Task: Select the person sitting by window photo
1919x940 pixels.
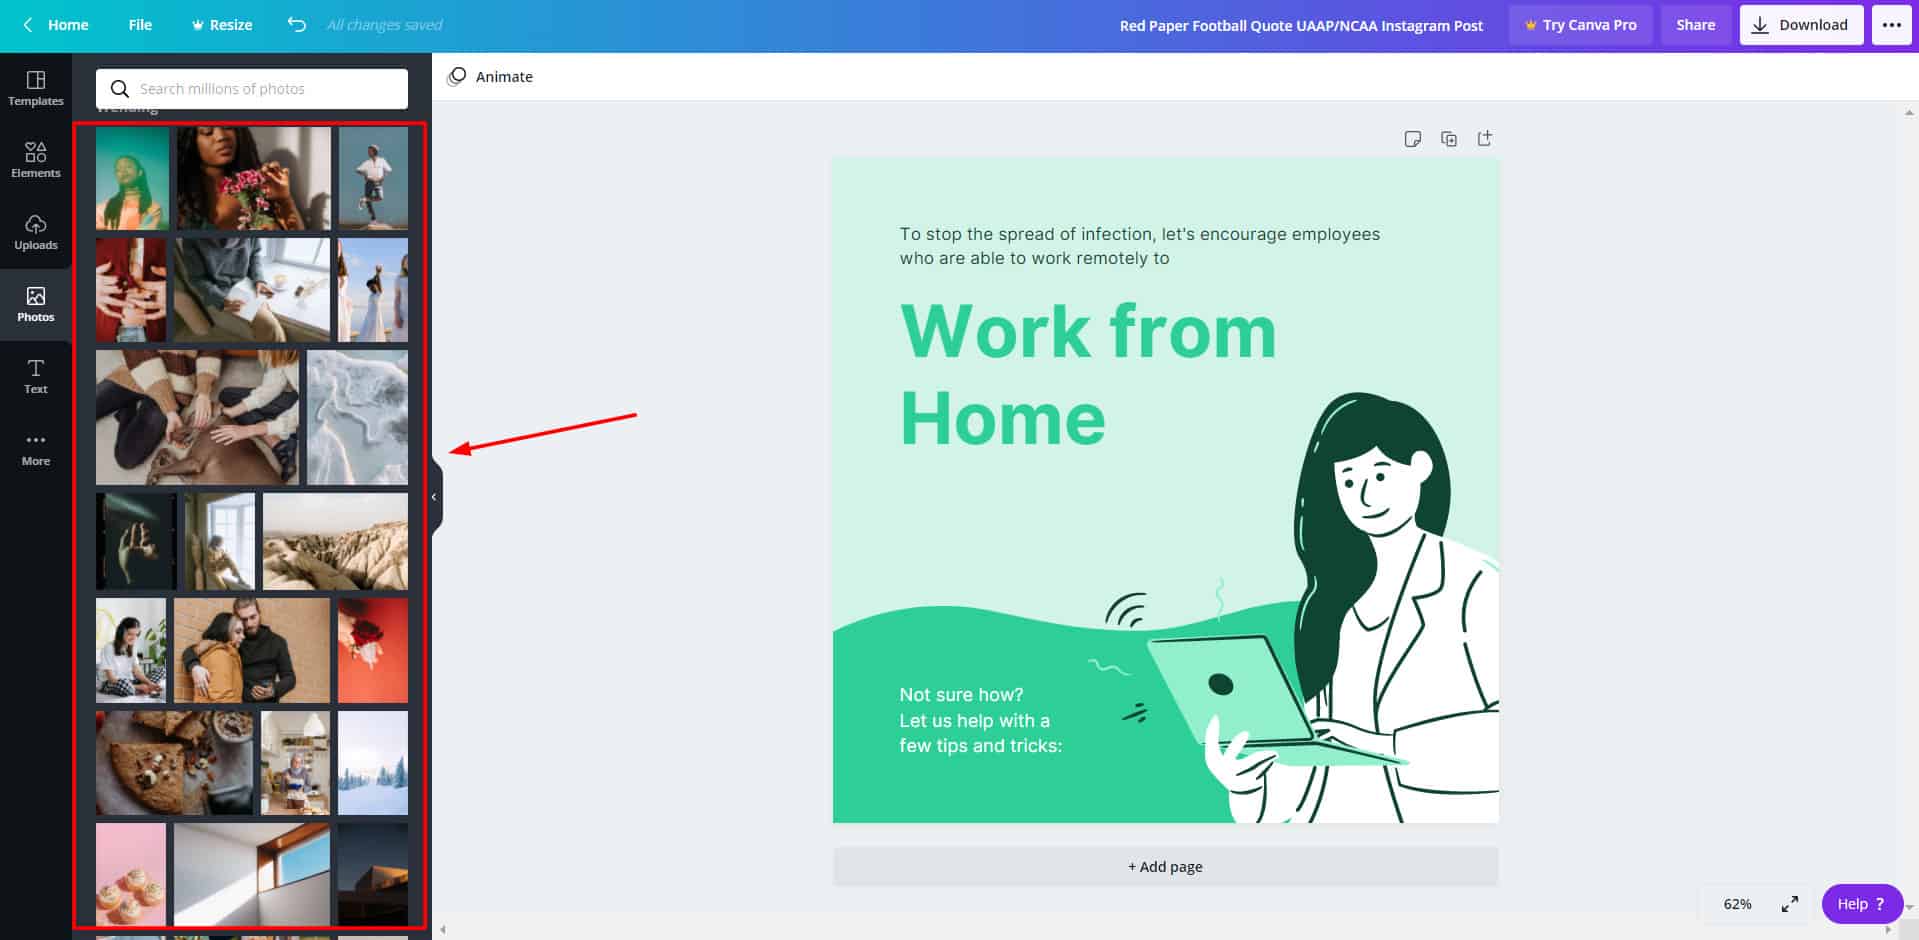Action: [x=220, y=541]
